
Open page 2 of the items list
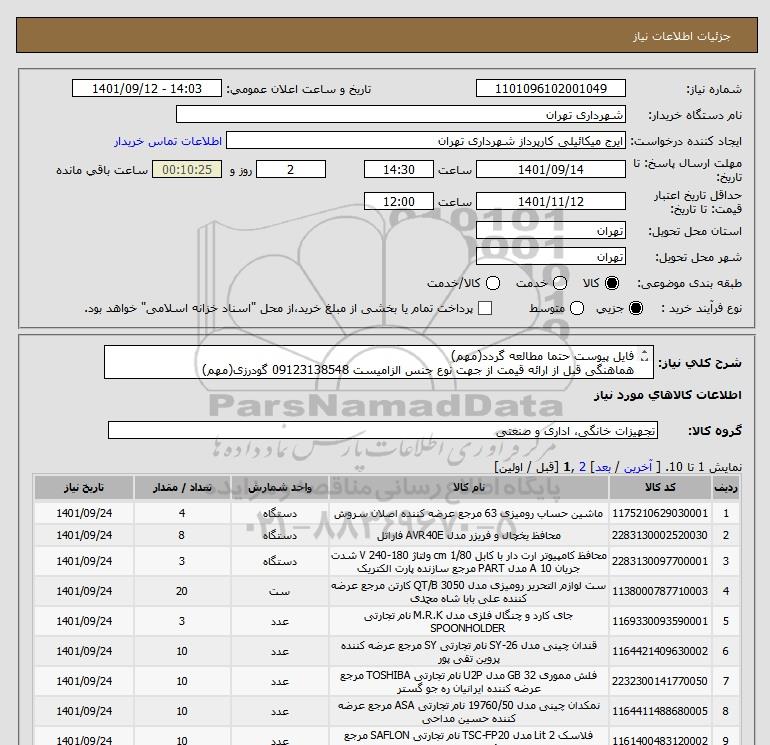tap(582, 467)
